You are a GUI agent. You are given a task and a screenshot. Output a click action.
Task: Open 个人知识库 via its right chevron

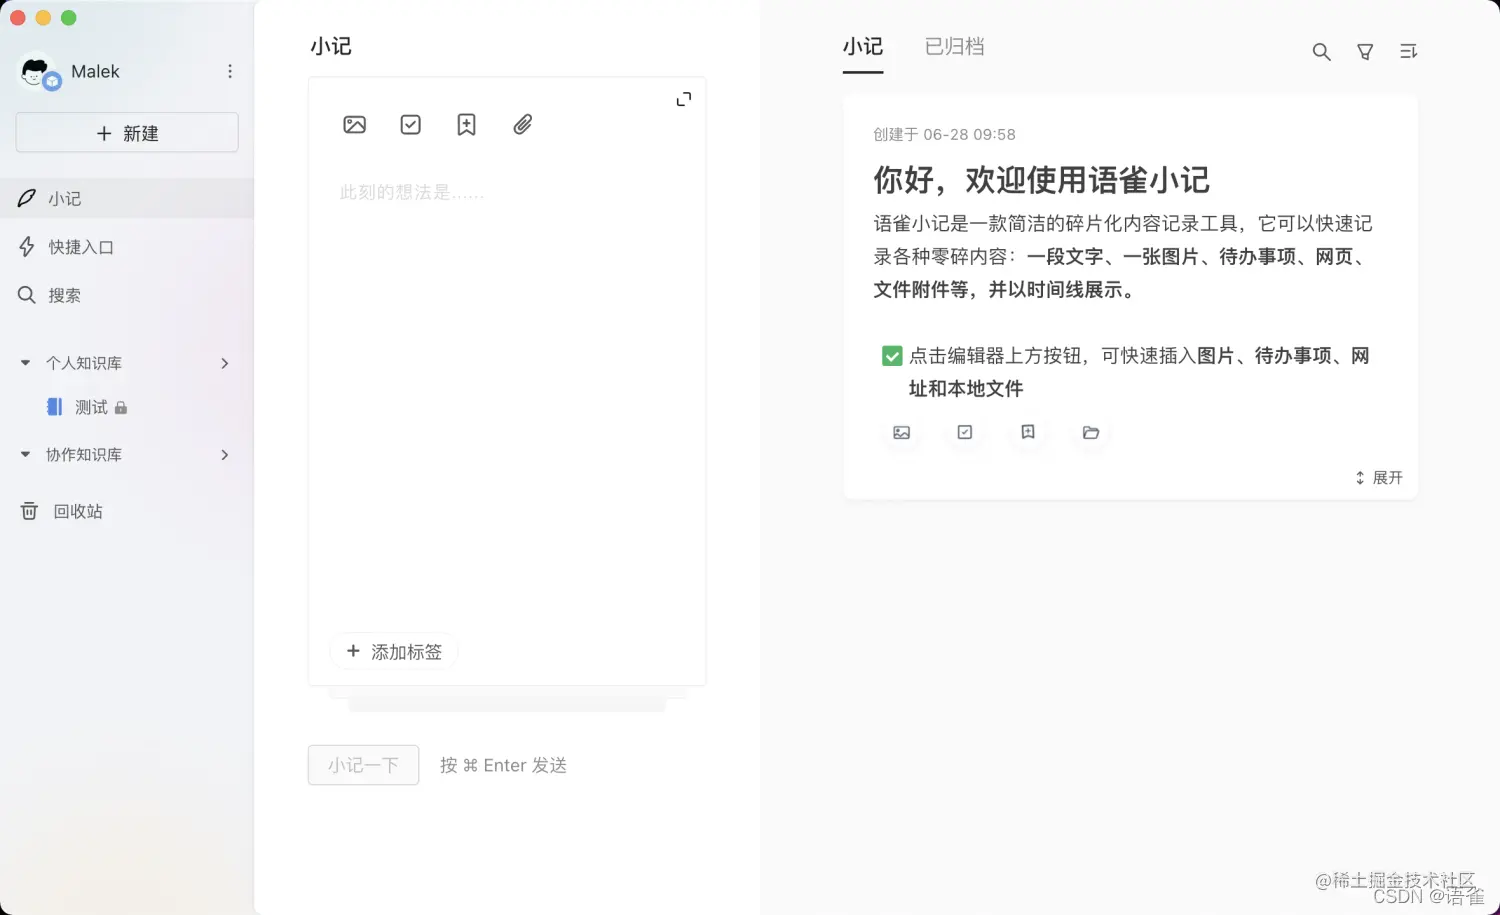point(225,363)
